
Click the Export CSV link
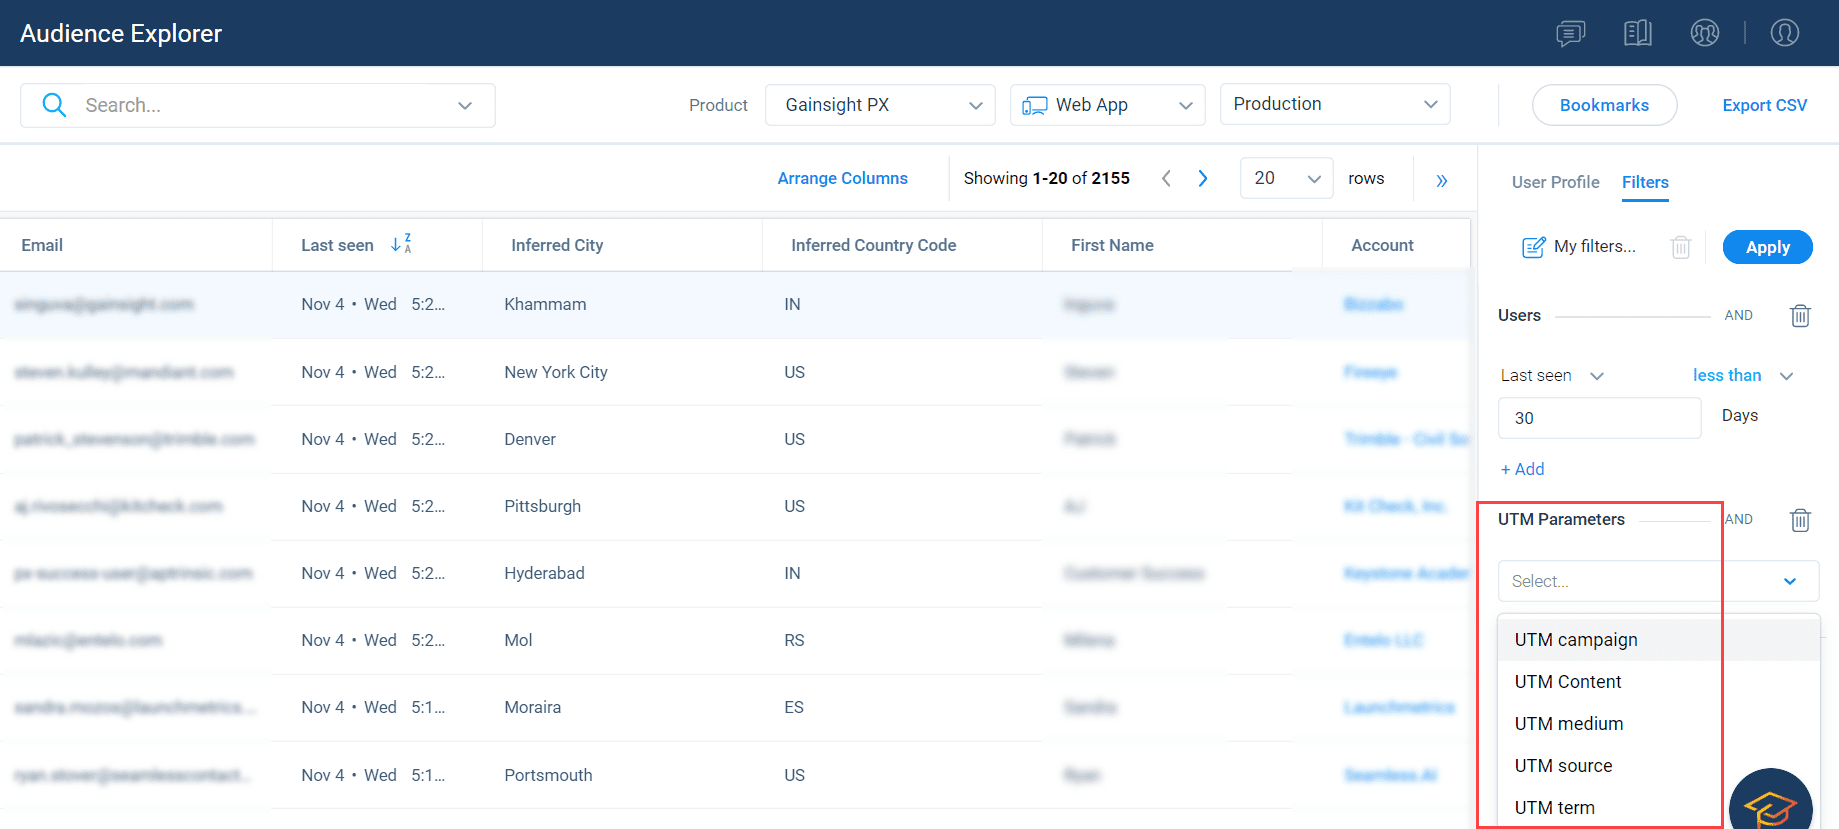1764,105
